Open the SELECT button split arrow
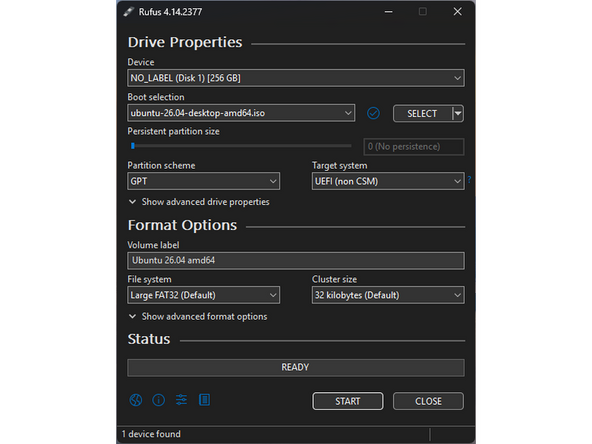Viewport: 592px width, 444px height. click(458, 113)
